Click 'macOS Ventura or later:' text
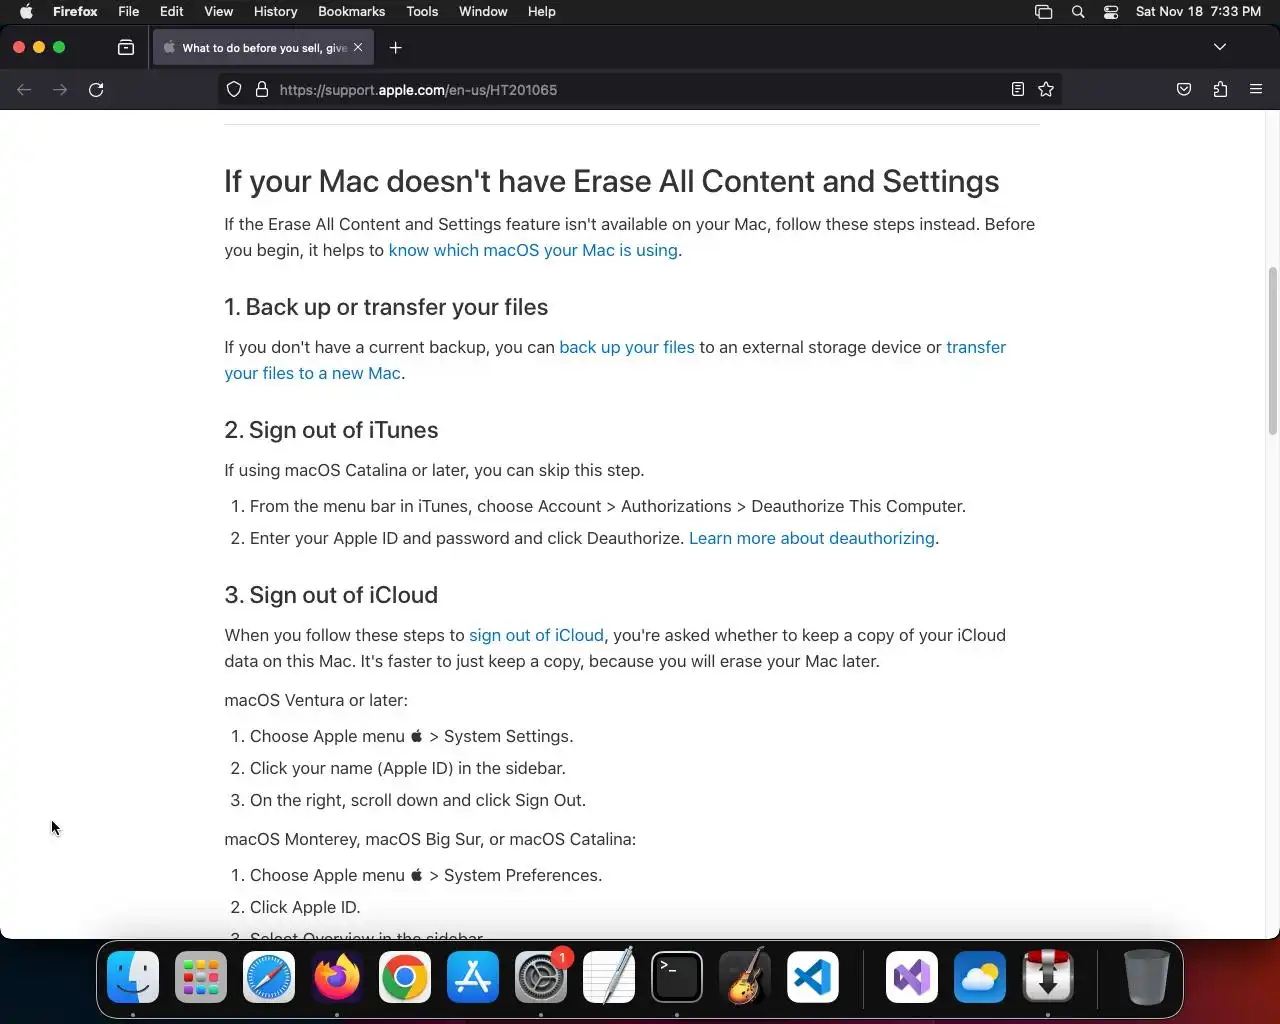1280x1024 pixels. [316, 700]
